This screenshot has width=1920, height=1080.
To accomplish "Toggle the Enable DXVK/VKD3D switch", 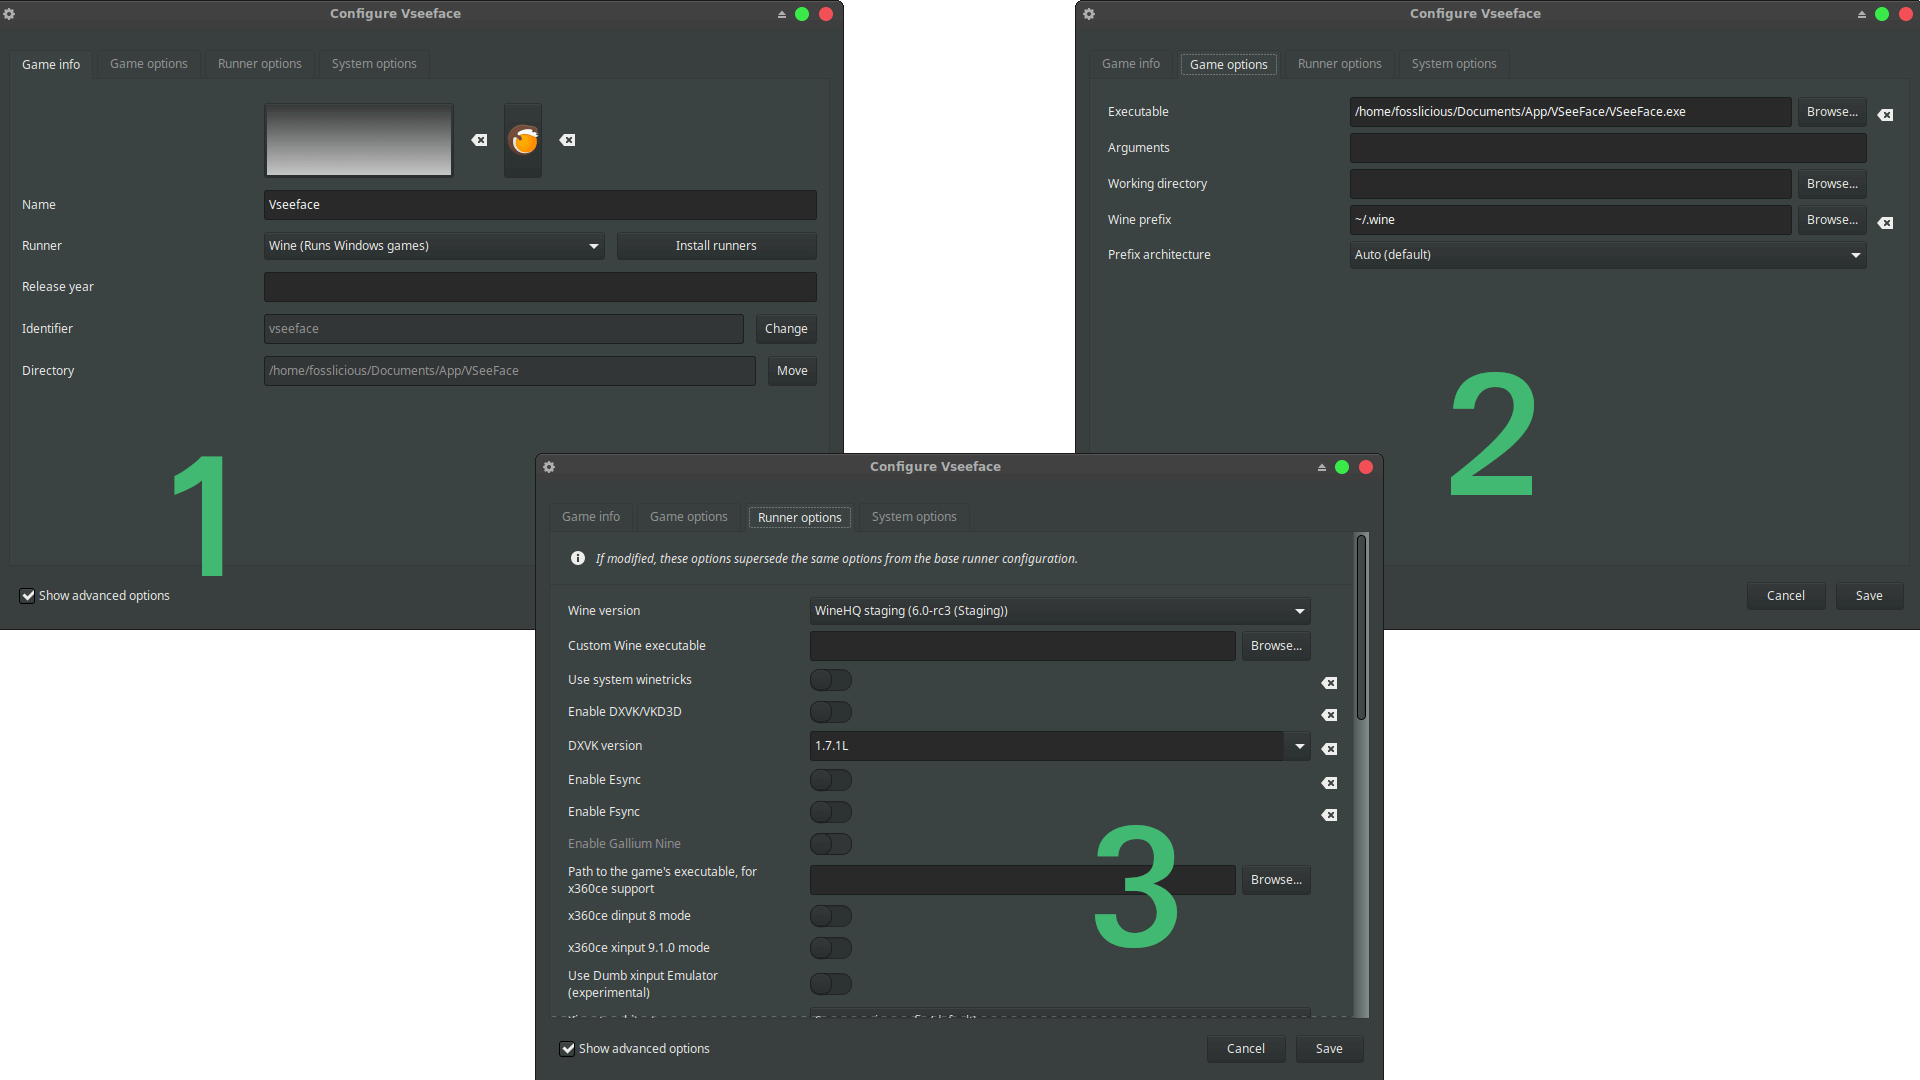I will tap(830, 712).
